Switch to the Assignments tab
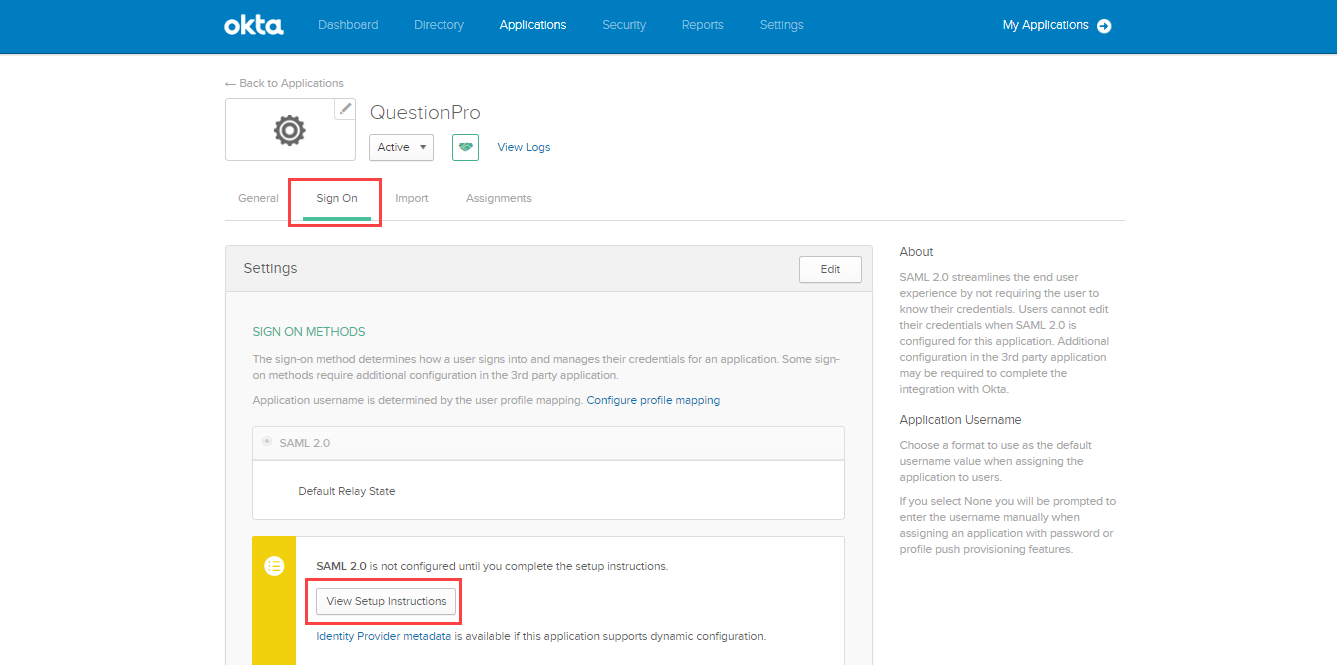Viewport: 1337px width, 665px height. coord(499,198)
